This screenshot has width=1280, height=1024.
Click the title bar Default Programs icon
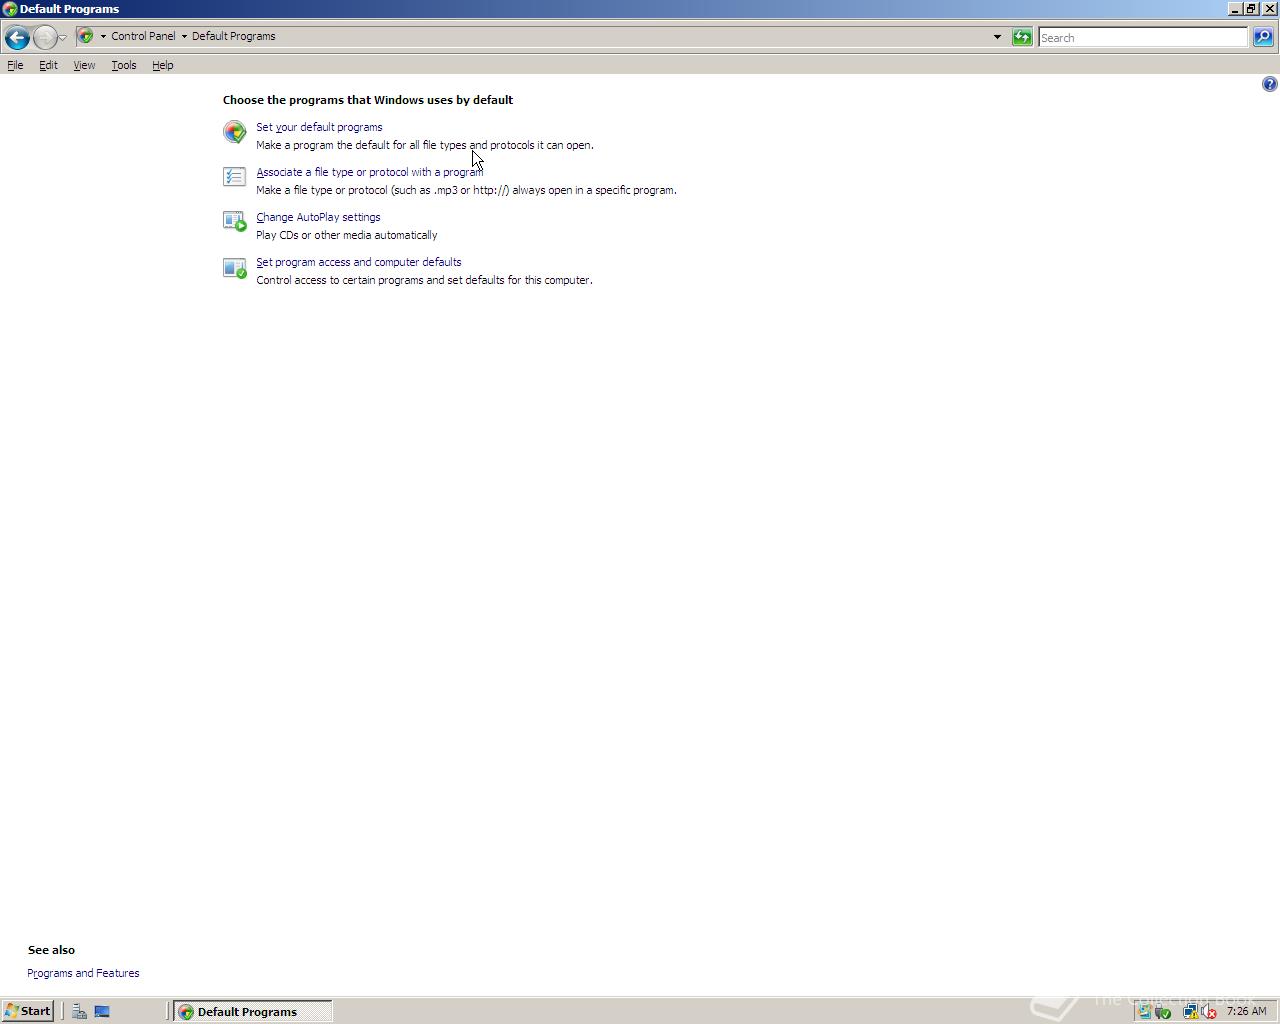[x=10, y=9]
